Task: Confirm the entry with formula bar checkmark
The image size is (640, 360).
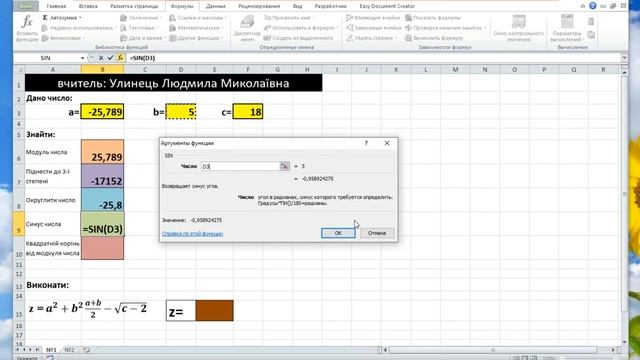Action: [x=110, y=58]
